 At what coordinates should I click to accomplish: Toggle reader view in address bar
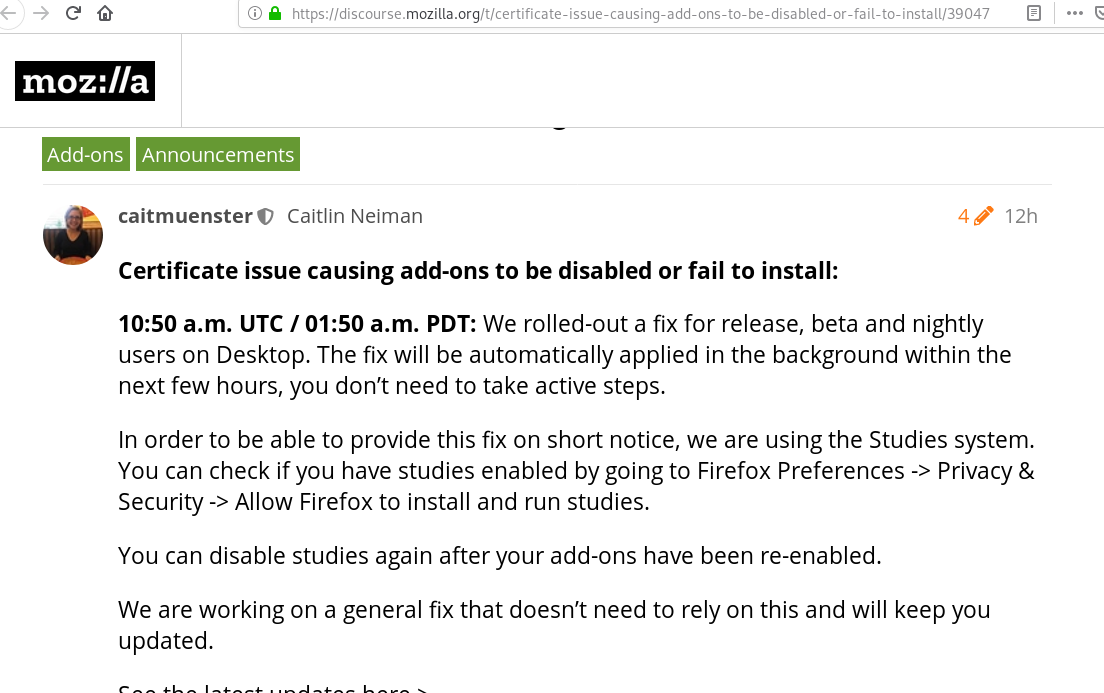tap(1034, 14)
